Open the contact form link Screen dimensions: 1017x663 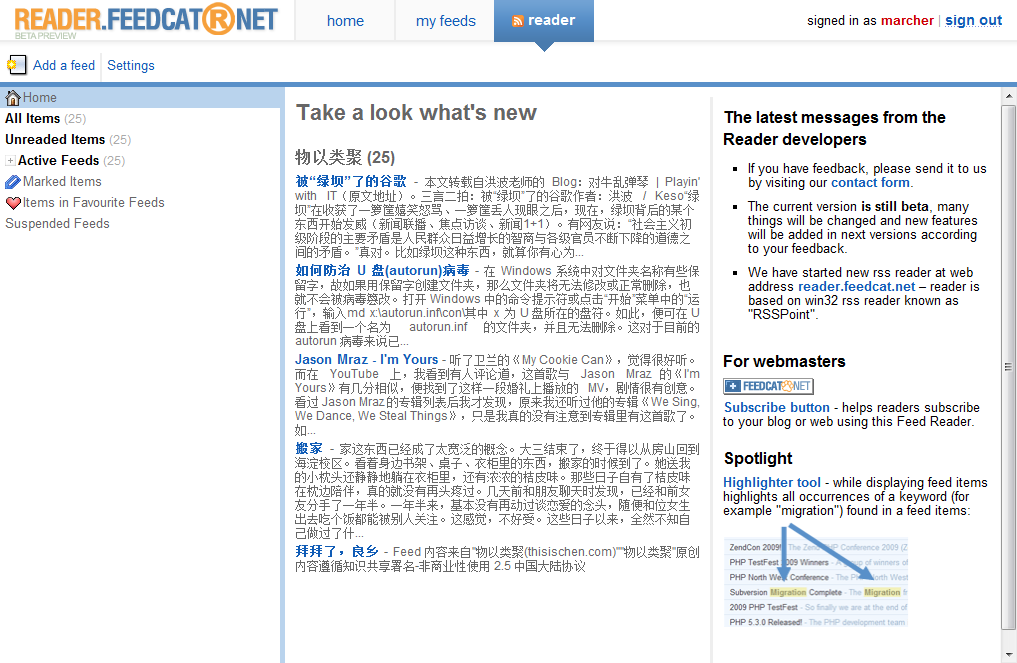pos(870,183)
